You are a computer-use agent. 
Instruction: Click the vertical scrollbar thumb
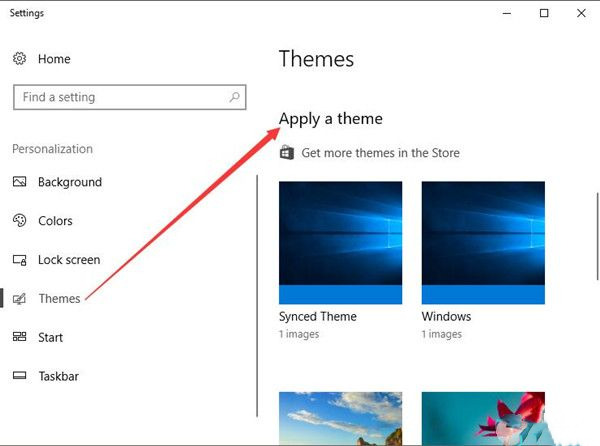598,236
